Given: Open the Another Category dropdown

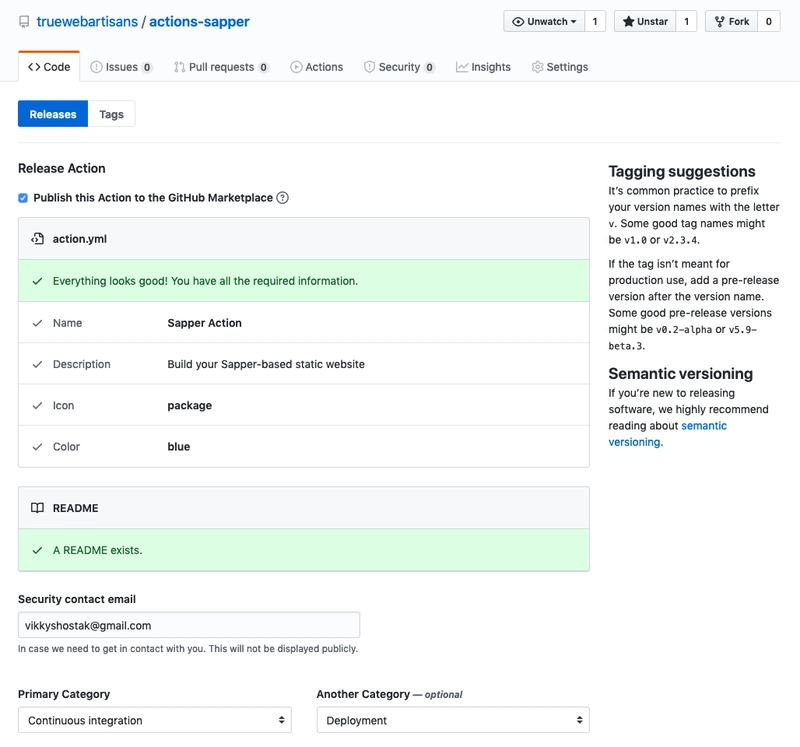Looking at the screenshot, I should click(x=453, y=720).
